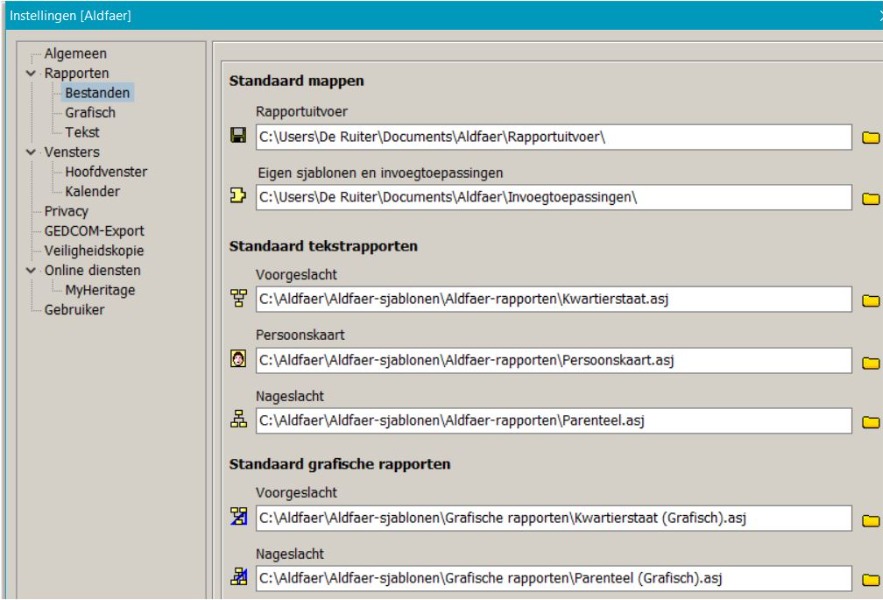Click folder icon for Kwartierstaat (Grafisch).asj
This screenshot has height=600, width=883.
click(870, 519)
